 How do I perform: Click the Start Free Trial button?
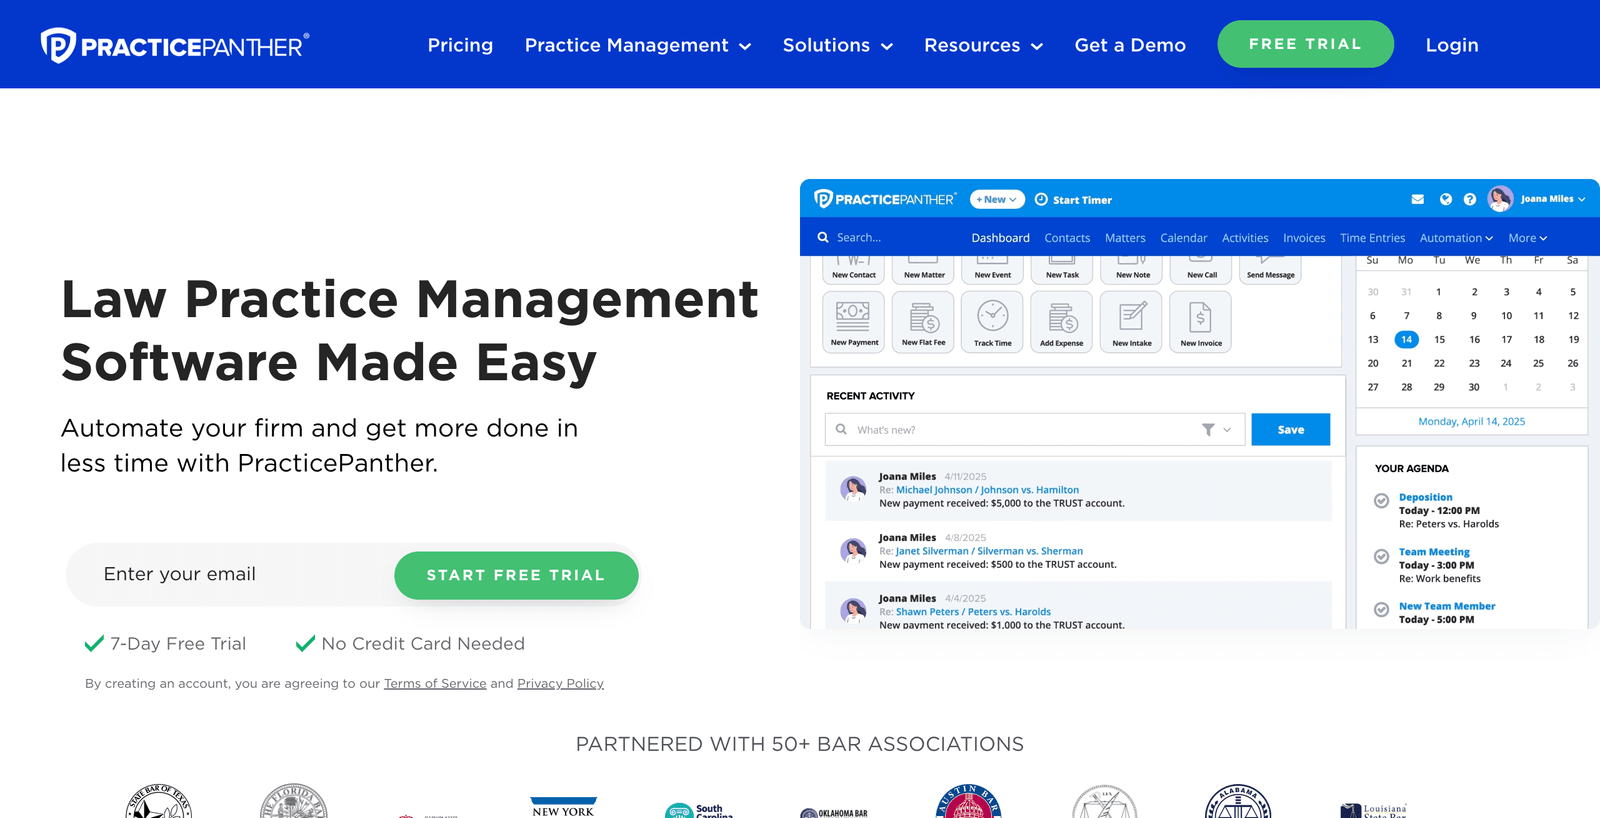pyautogui.click(x=516, y=575)
